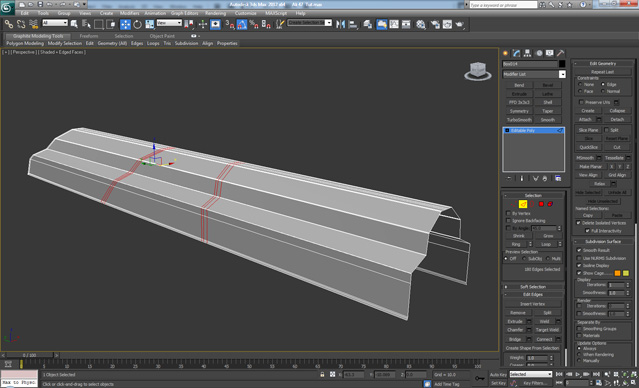Select SubObj preview selection radio
Viewport: 639px width, 388px height.
tap(524, 259)
